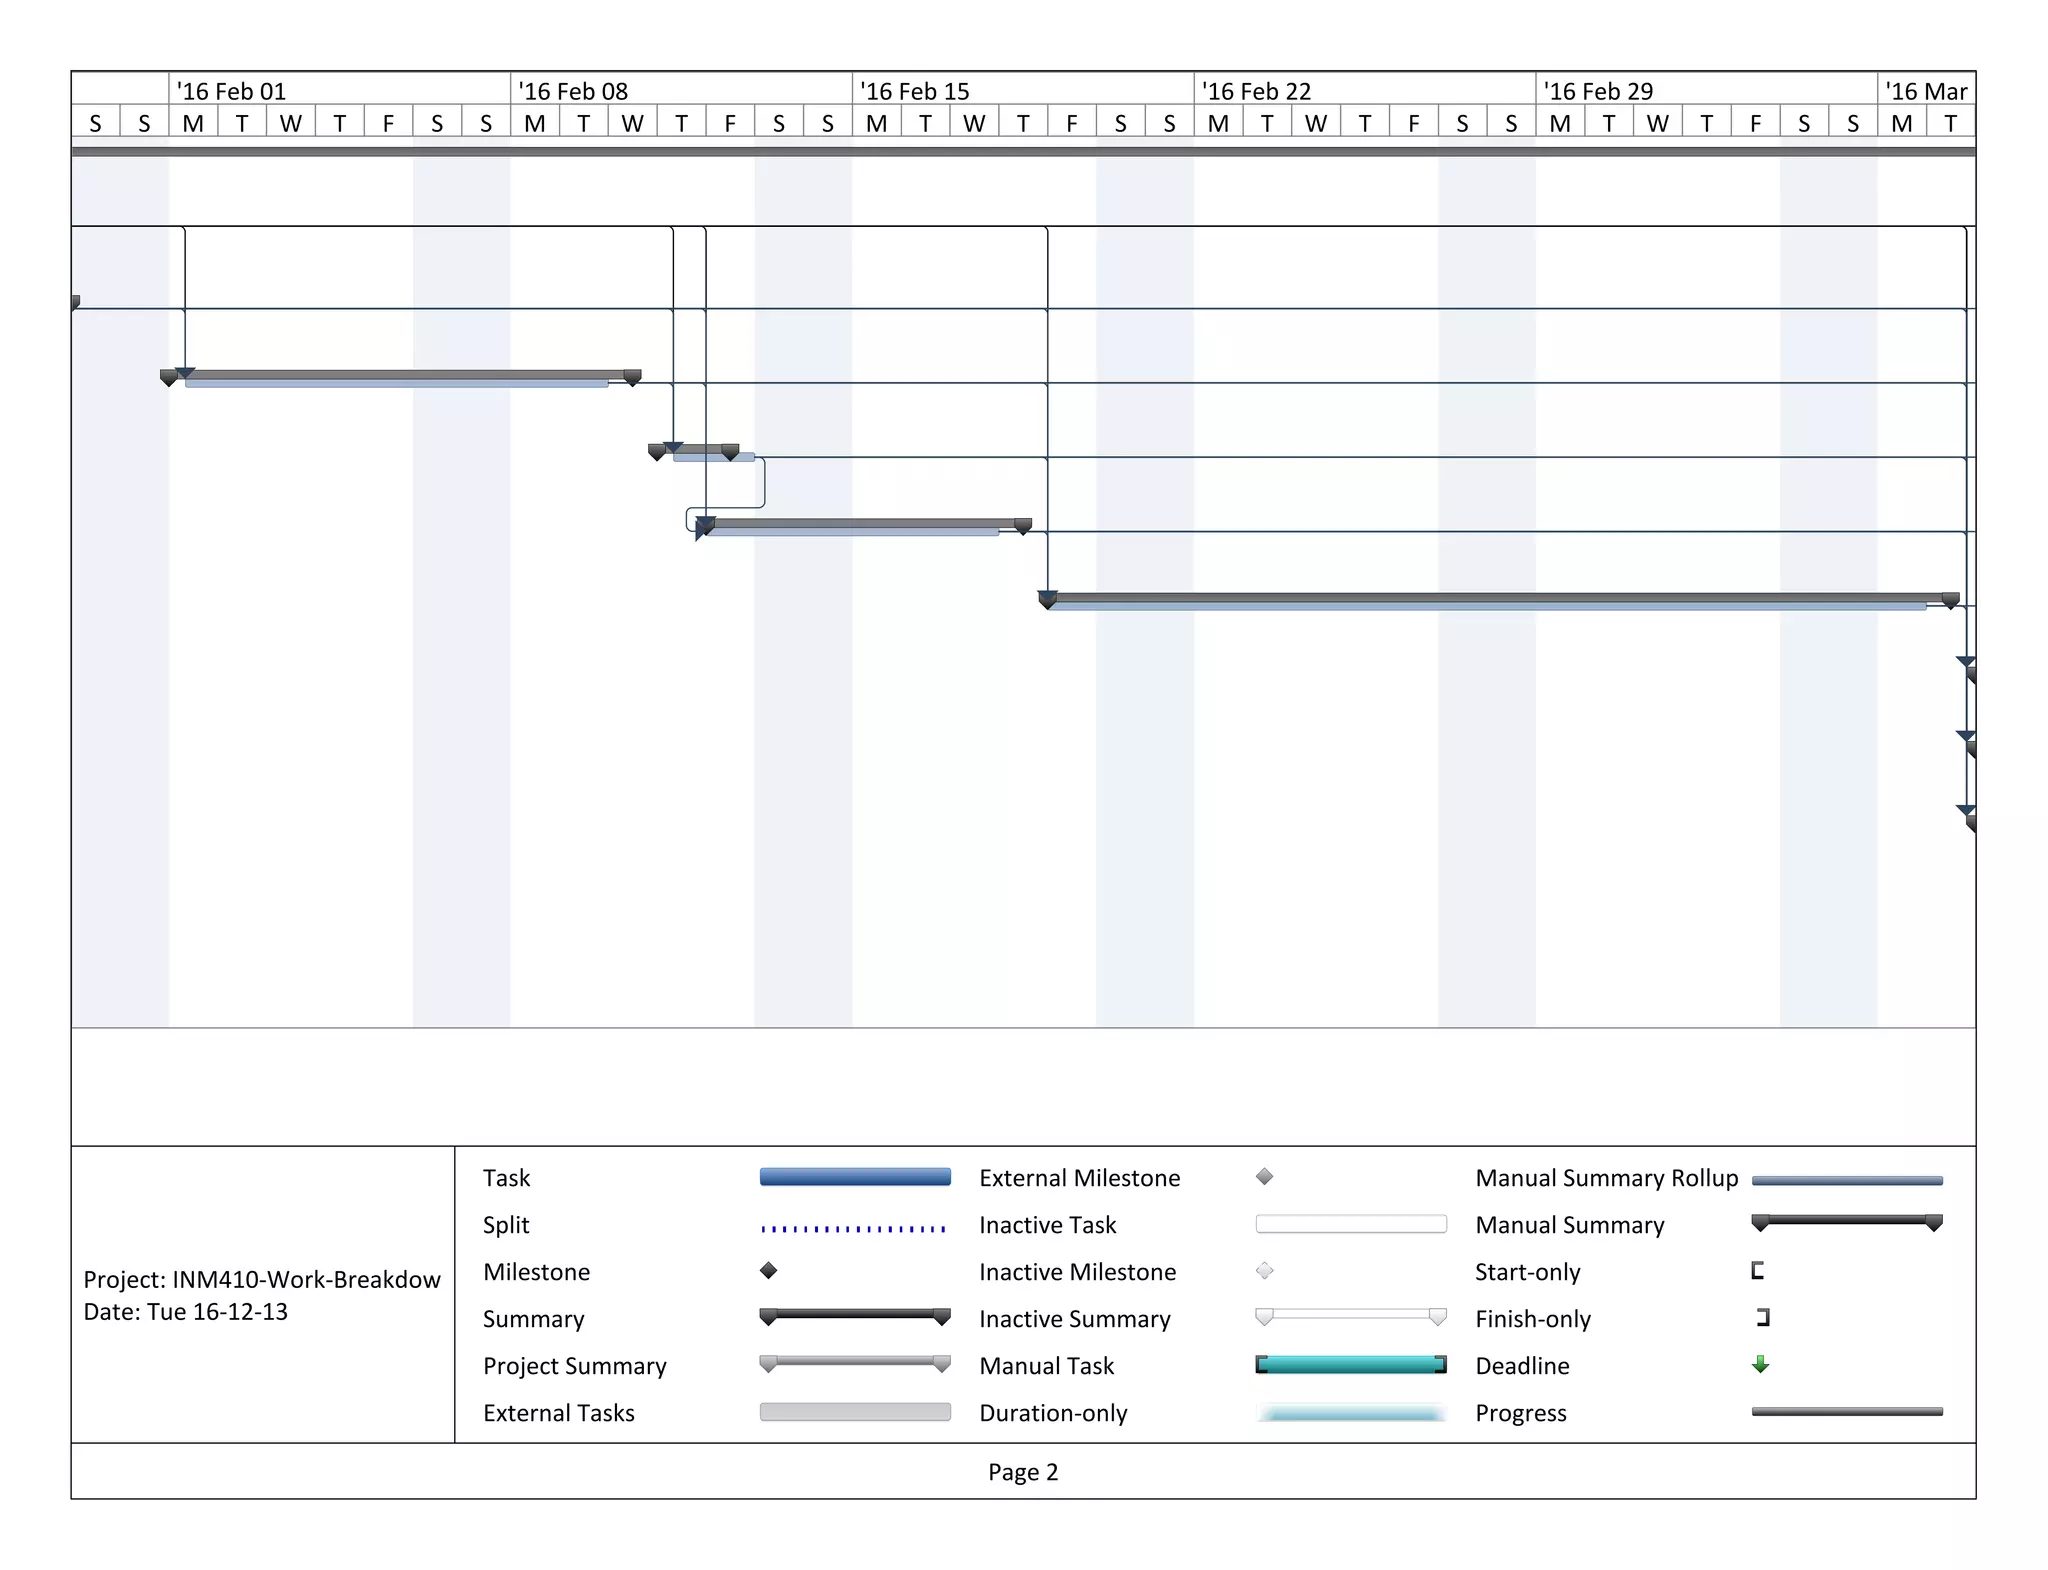Click the External Milestone diamond icon
Image resolution: width=2048 pixels, height=1570 pixels.
[x=1264, y=1176]
